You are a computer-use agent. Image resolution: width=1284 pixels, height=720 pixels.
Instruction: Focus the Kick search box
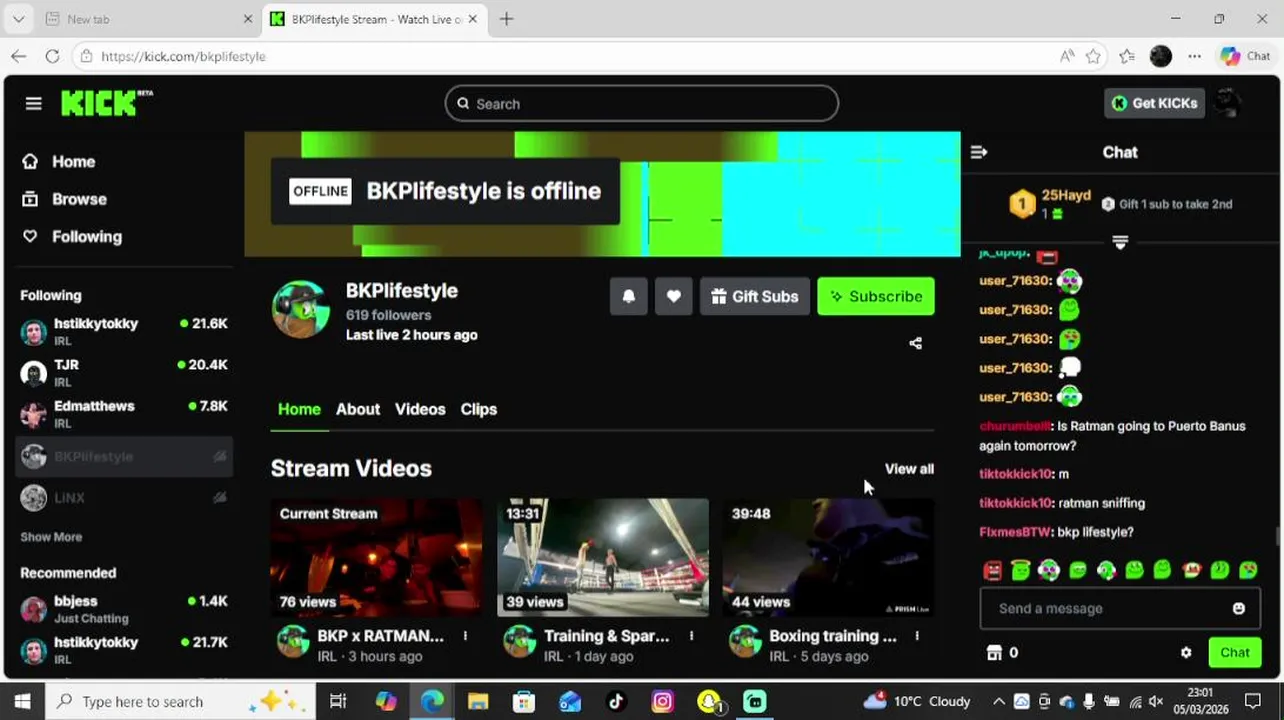[641, 103]
